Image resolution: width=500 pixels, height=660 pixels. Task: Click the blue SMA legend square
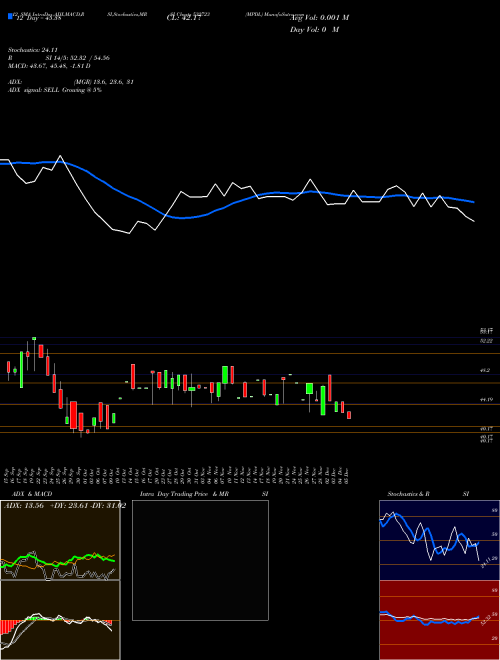[x=10, y=16]
